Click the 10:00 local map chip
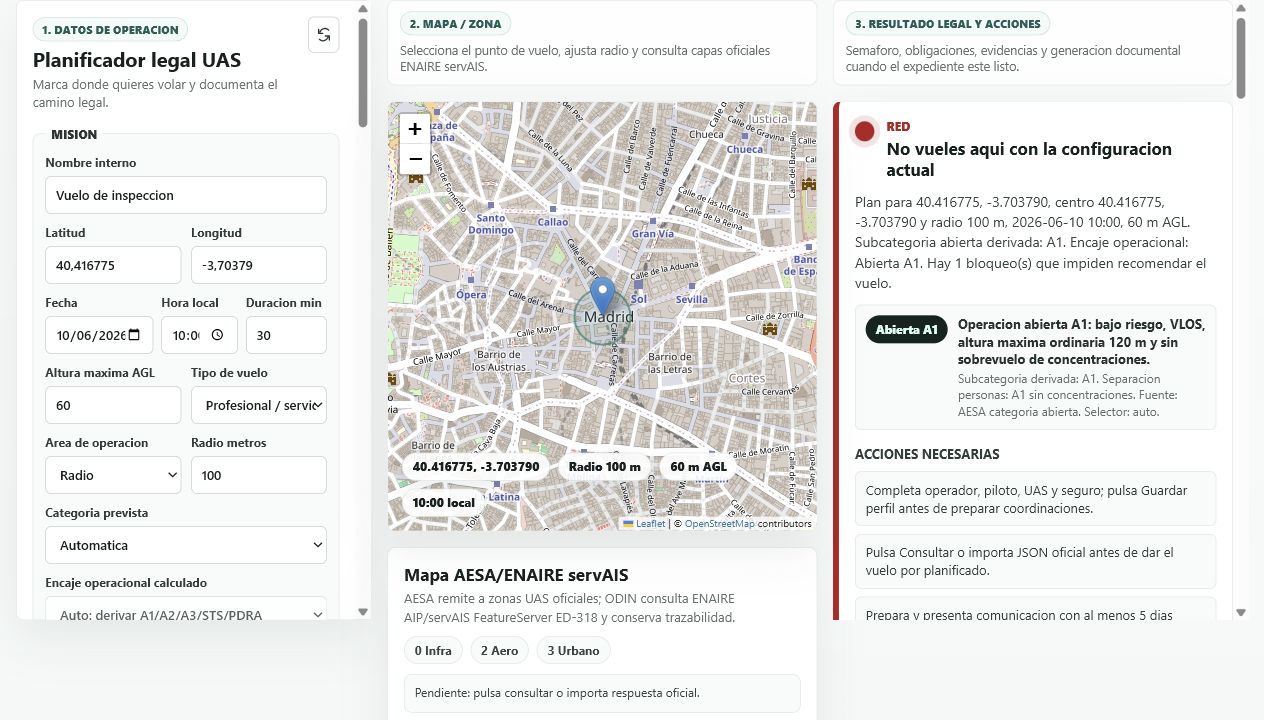The image size is (1264, 720). (x=444, y=503)
